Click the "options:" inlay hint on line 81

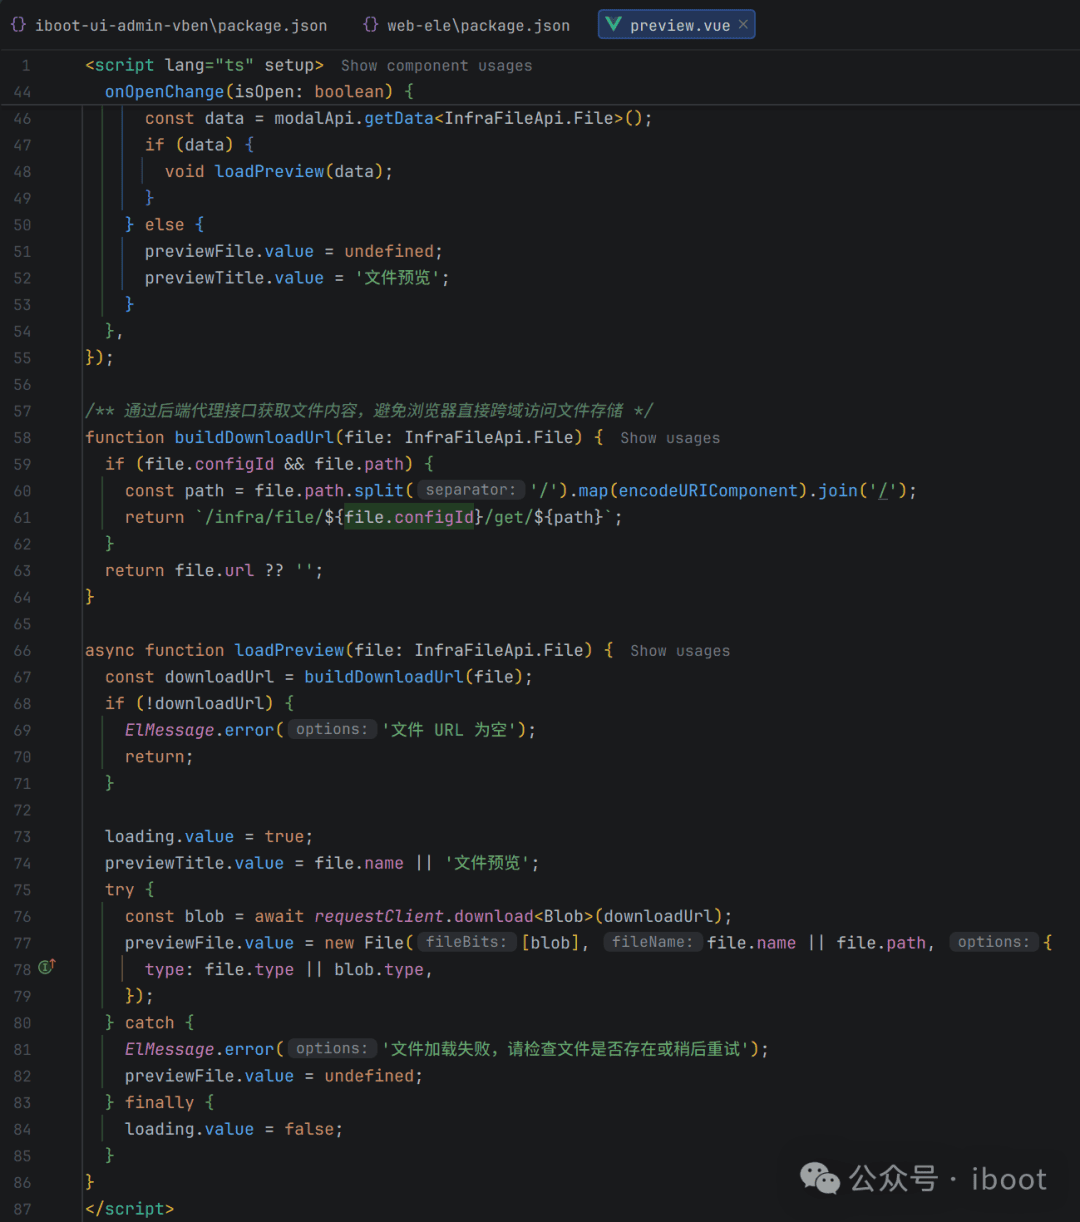[332, 1048]
